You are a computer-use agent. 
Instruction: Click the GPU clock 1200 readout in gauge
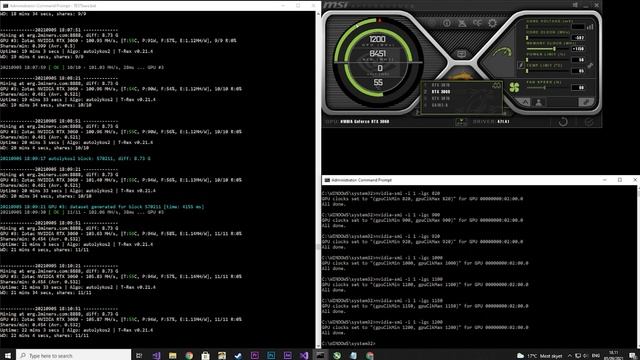[377, 39]
